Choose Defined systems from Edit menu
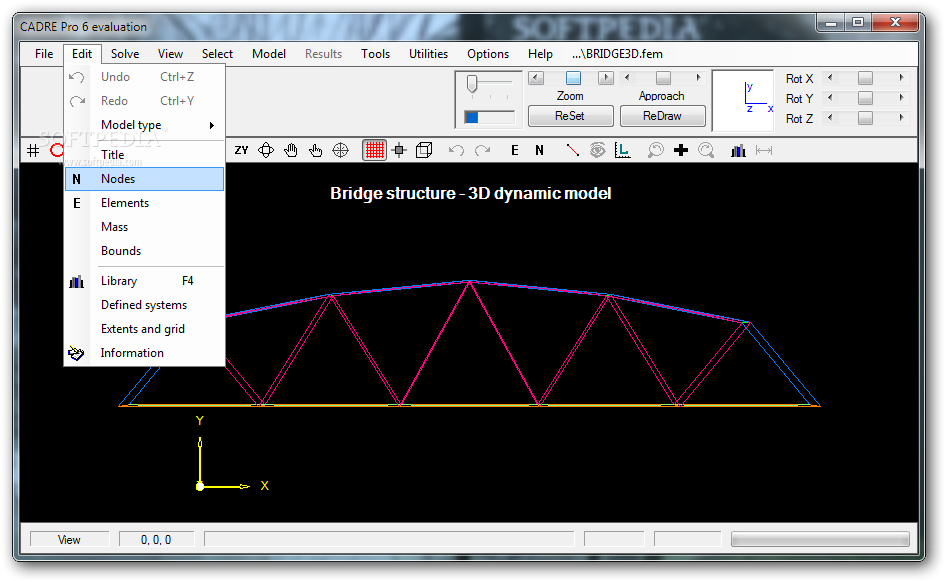This screenshot has height=582, width=946. [144, 305]
